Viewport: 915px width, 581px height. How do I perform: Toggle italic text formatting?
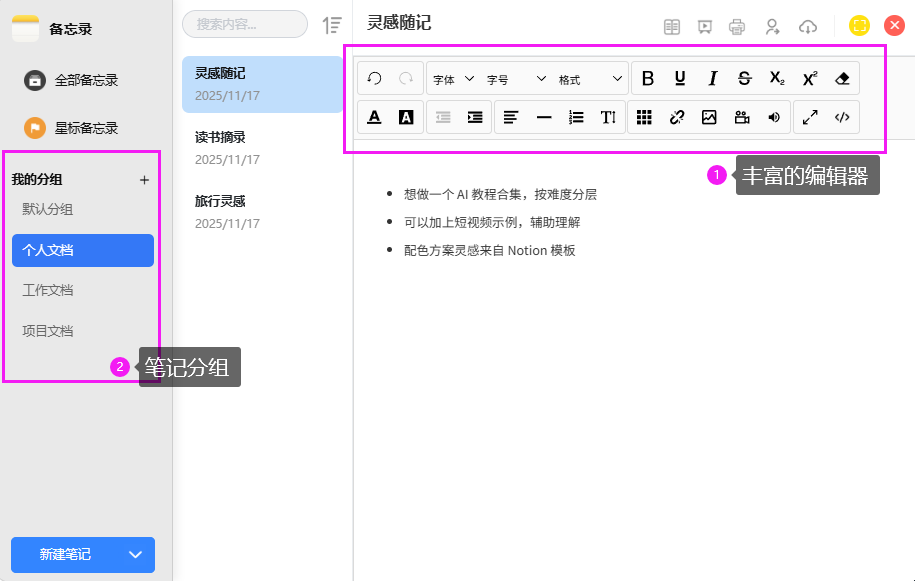coord(712,79)
